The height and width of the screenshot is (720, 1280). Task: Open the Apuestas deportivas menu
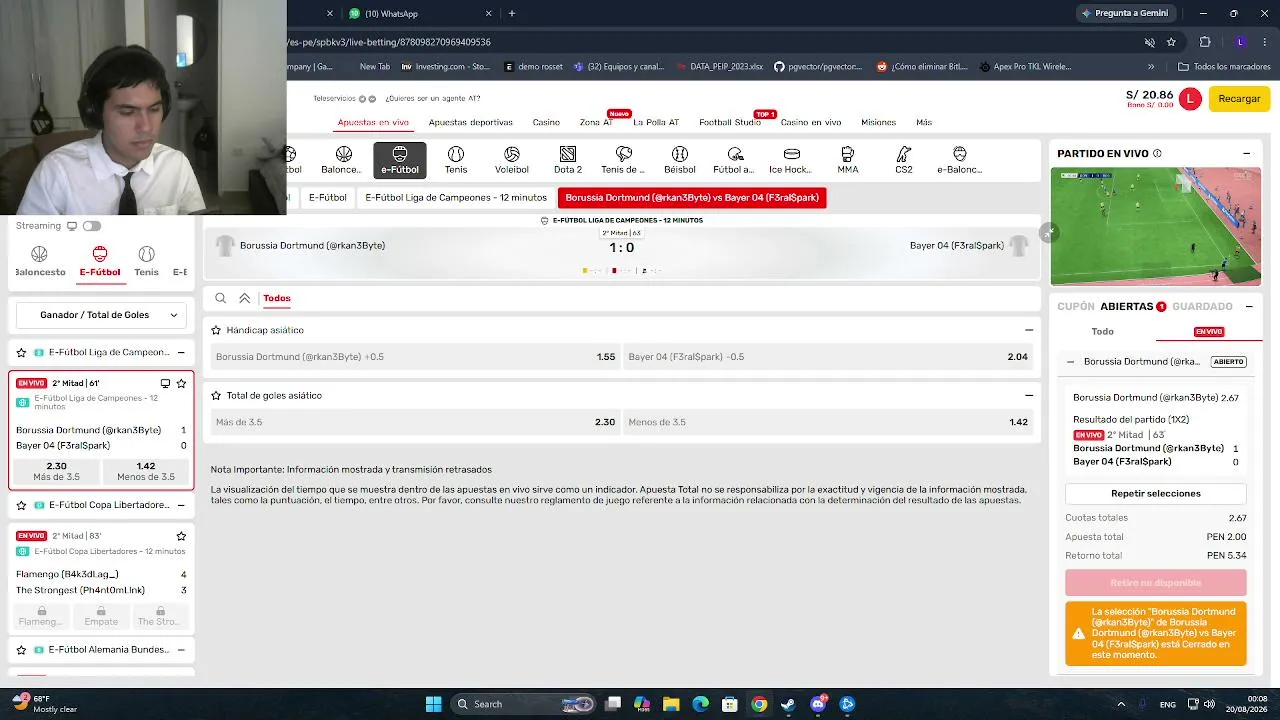[x=471, y=122]
